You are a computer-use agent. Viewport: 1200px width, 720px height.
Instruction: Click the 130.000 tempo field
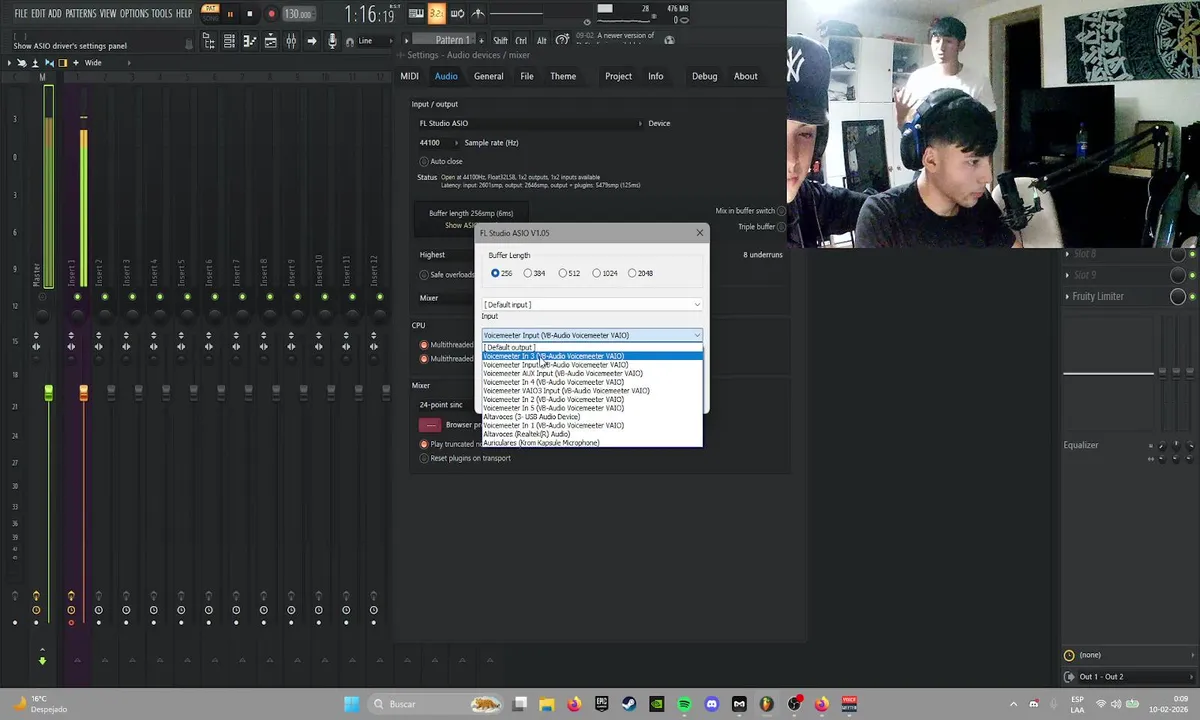[x=297, y=14]
